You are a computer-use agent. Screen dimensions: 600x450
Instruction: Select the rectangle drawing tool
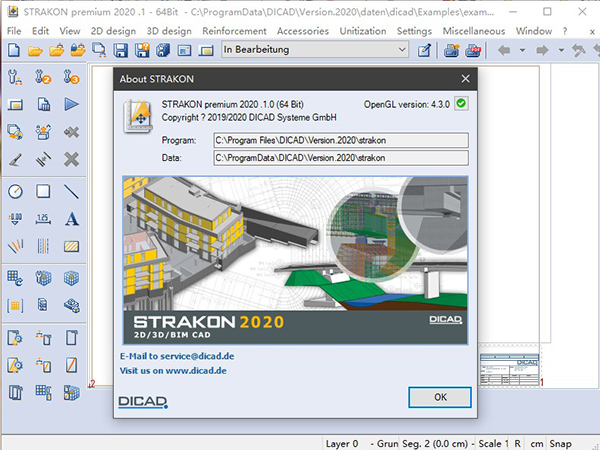point(43,191)
